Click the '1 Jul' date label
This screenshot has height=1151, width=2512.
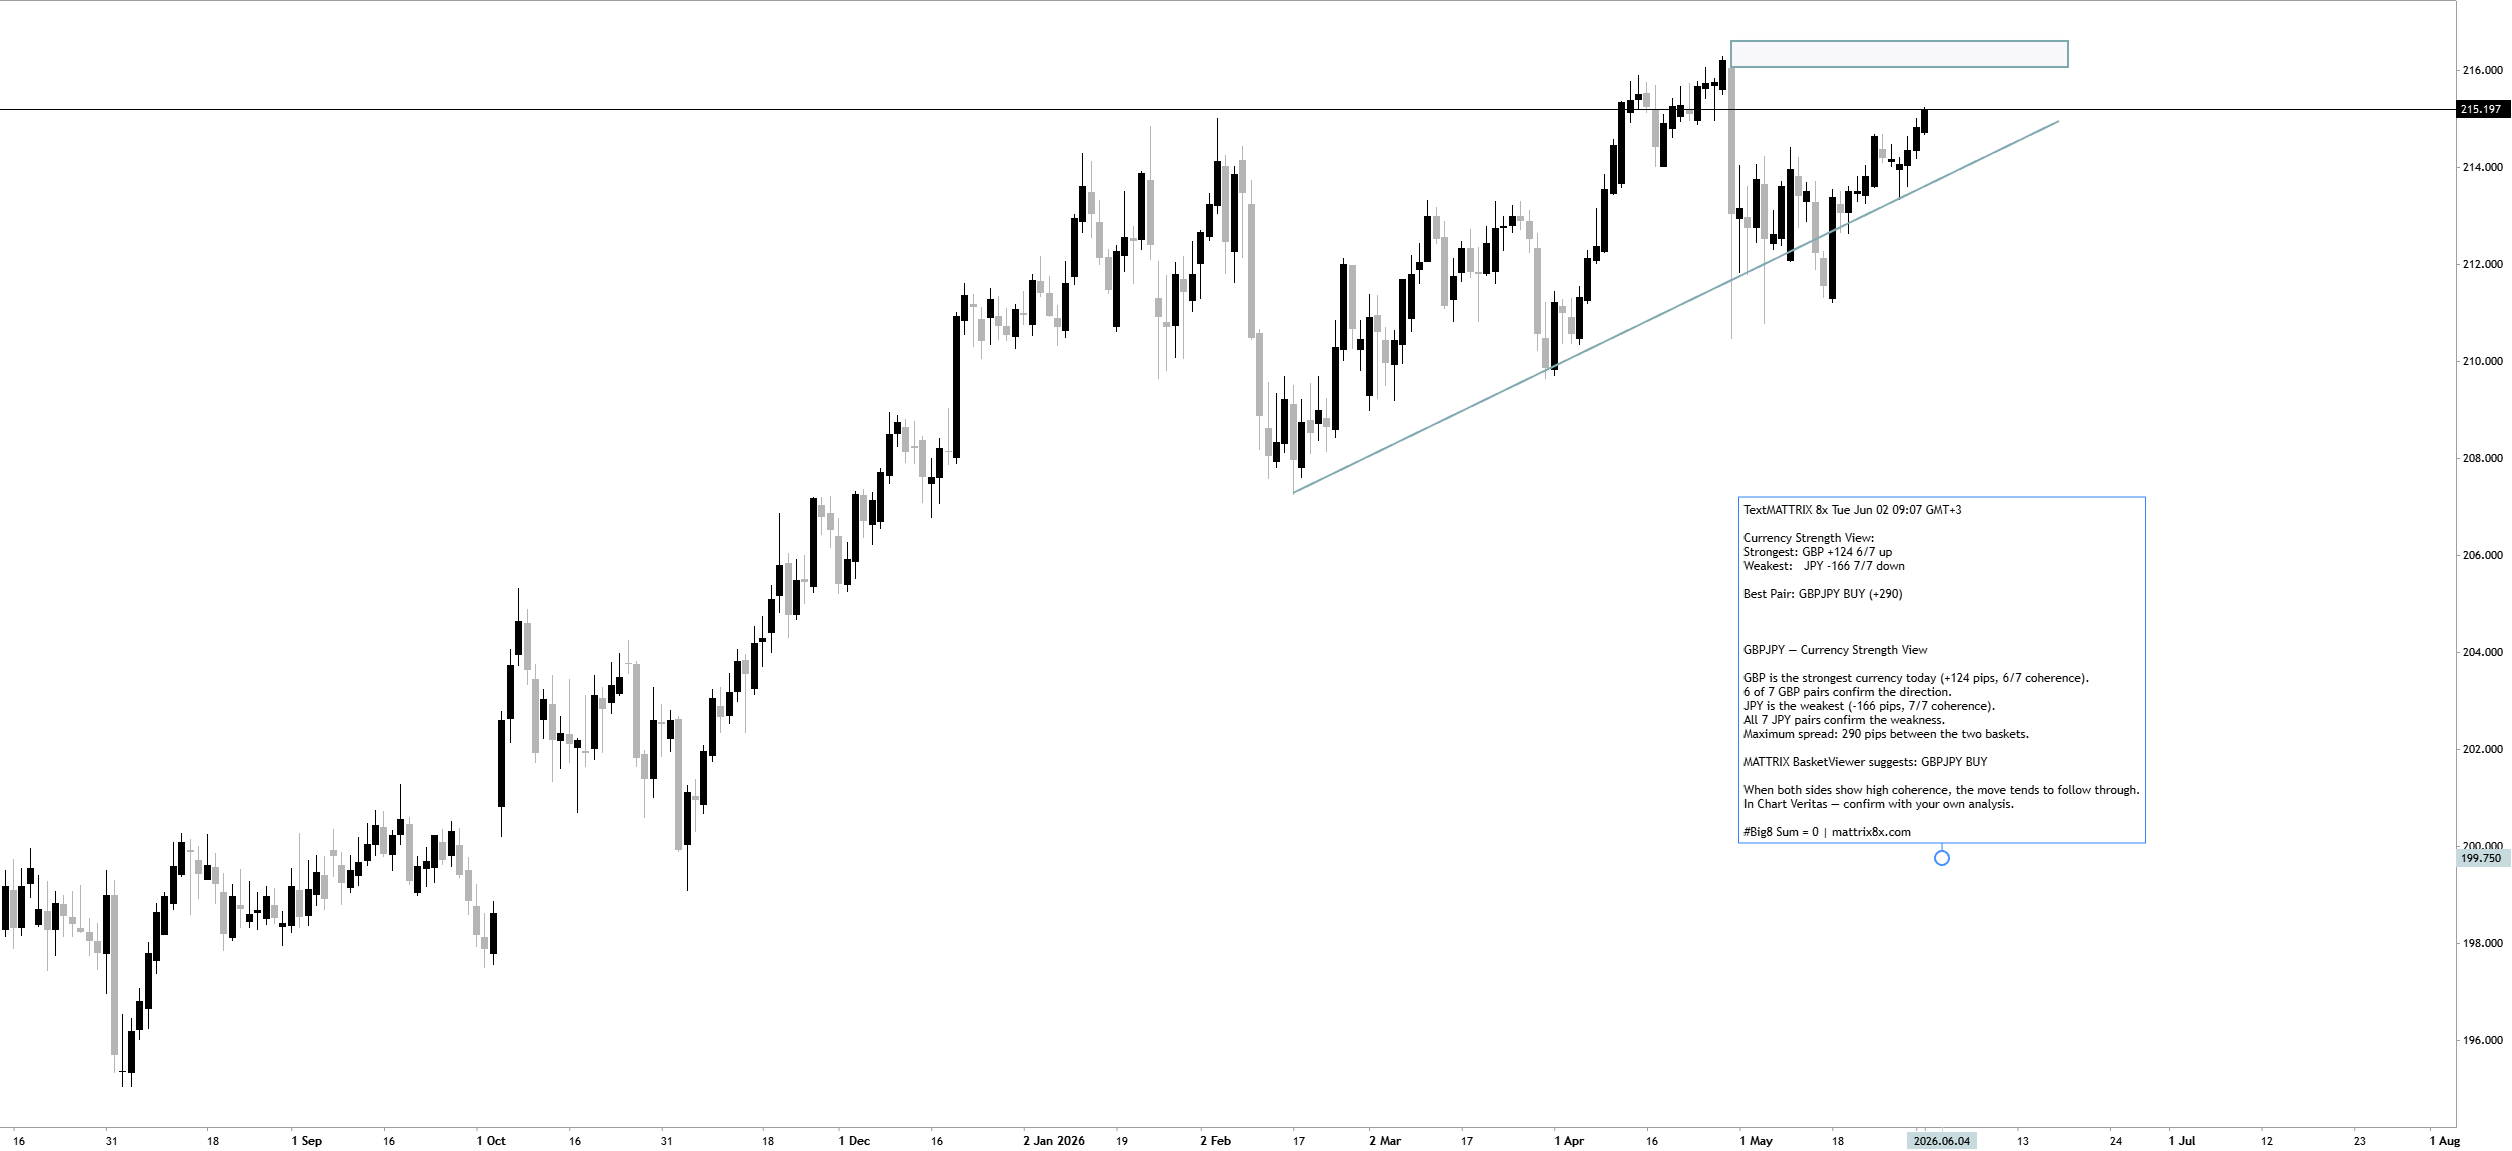(2181, 1141)
